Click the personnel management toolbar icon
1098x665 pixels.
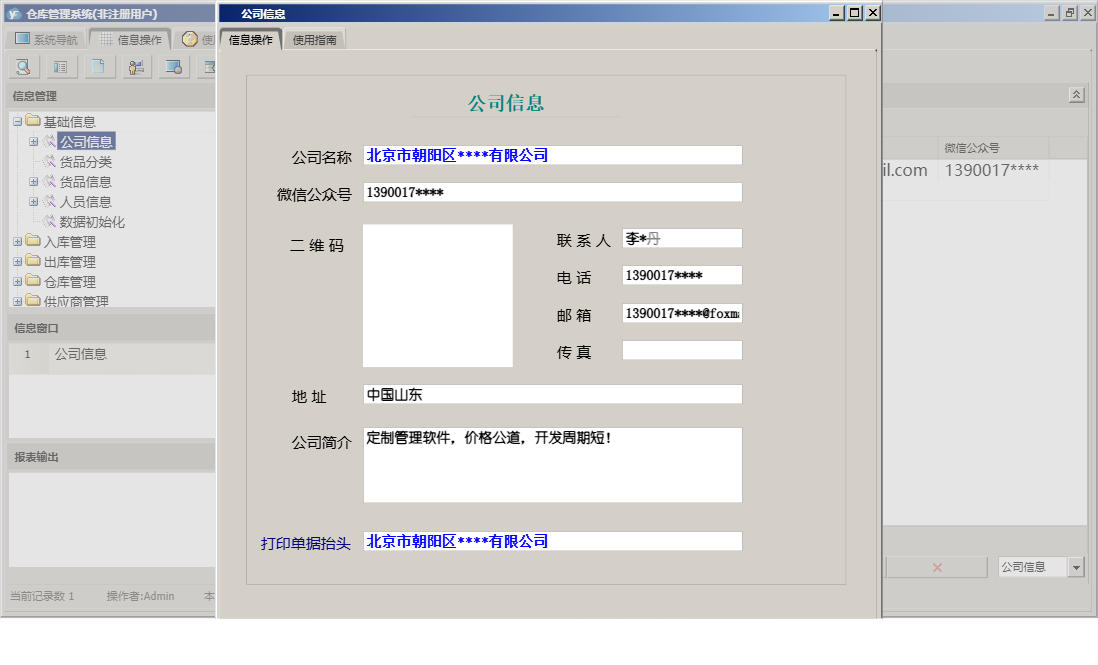coord(136,66)
